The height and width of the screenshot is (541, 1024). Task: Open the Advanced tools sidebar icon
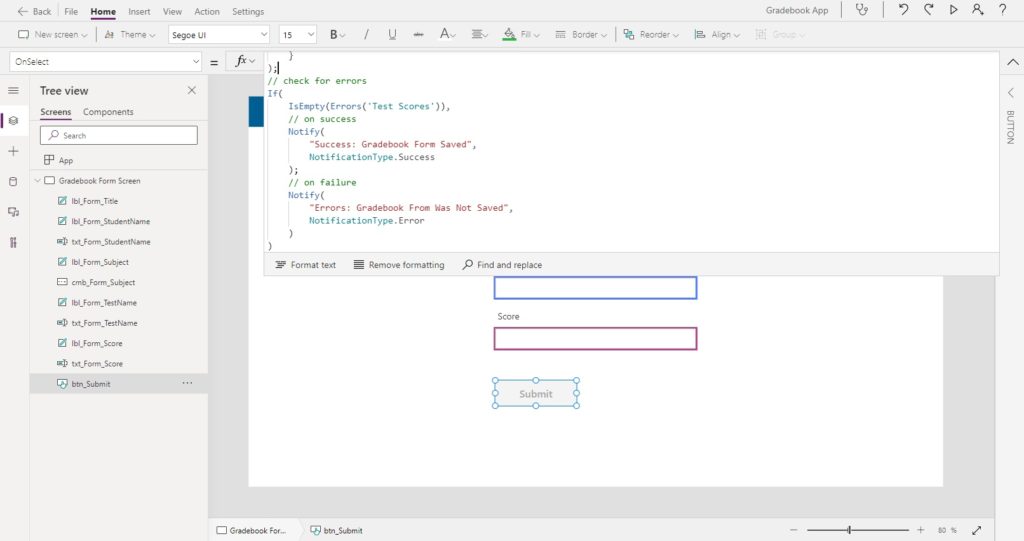click(13, 242)
